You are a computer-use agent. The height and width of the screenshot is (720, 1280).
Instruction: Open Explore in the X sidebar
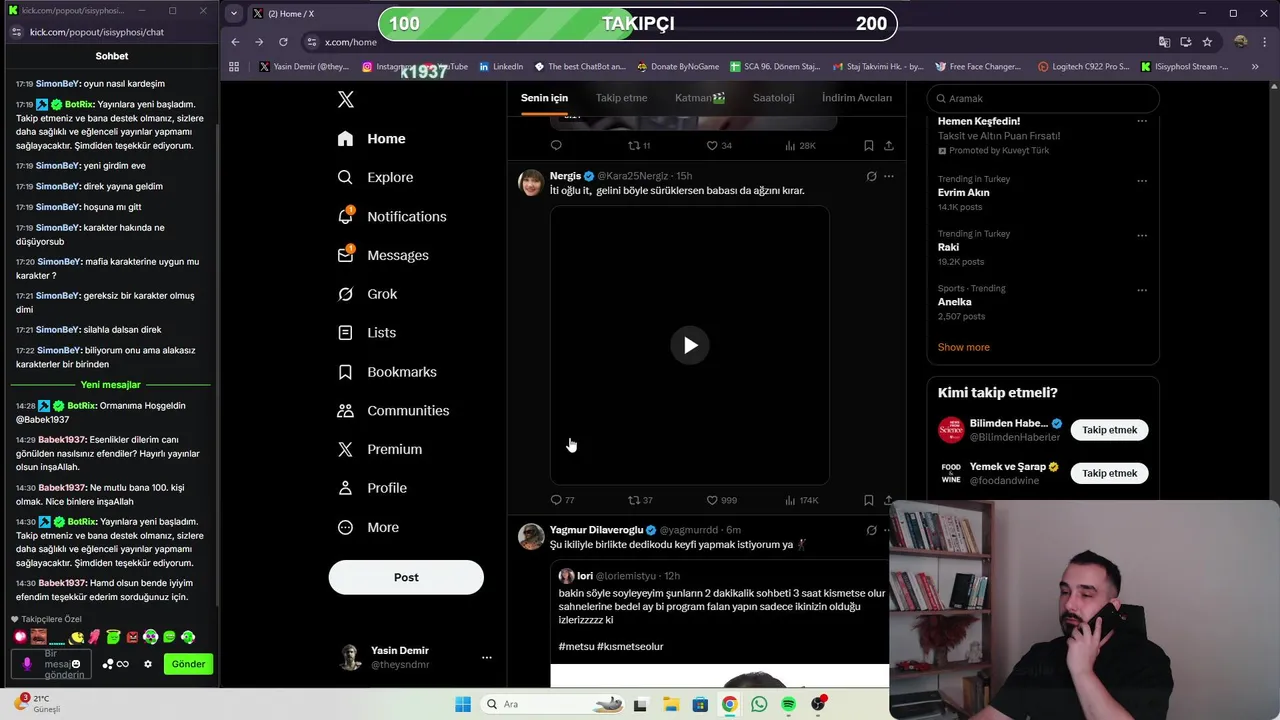tap(376, 177)
